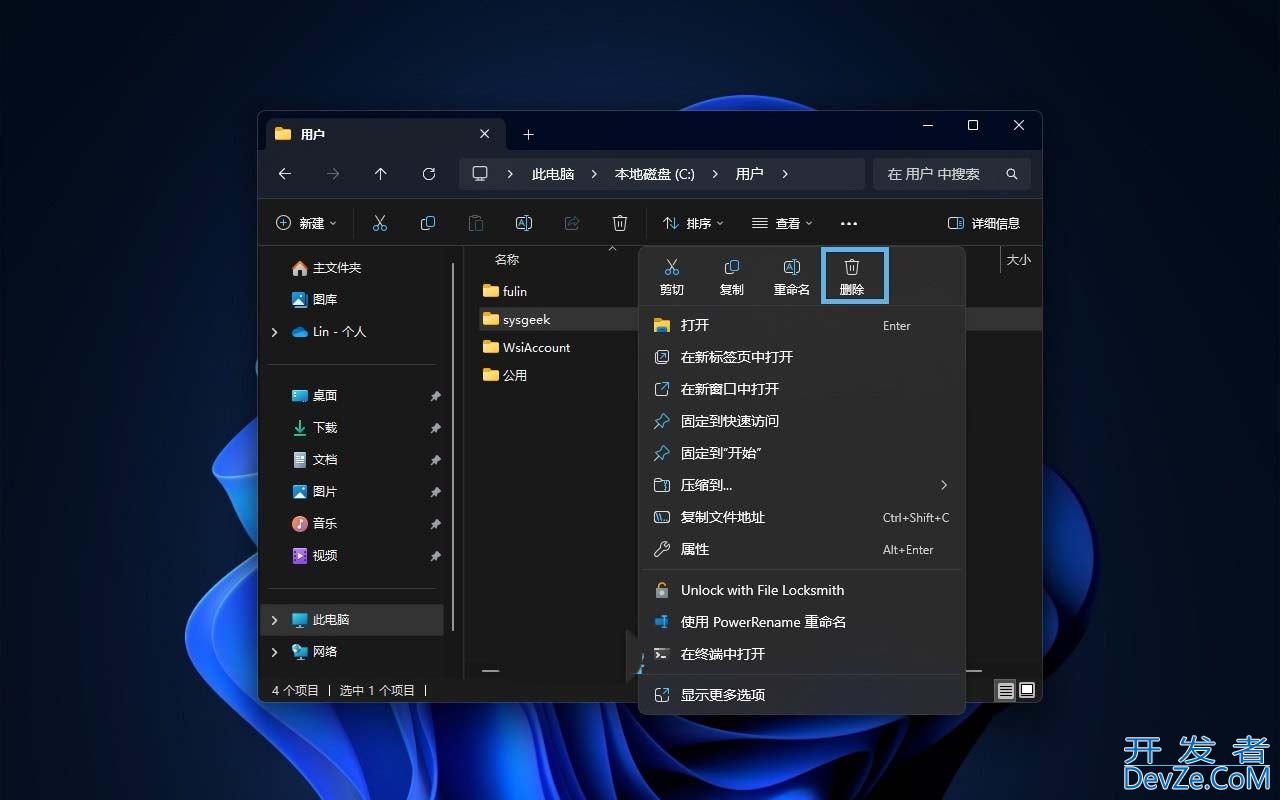Choose 显示更多选项
The height and width of the screenshot is (800, 1280).
pyautogui.click(x=801, y=695)
